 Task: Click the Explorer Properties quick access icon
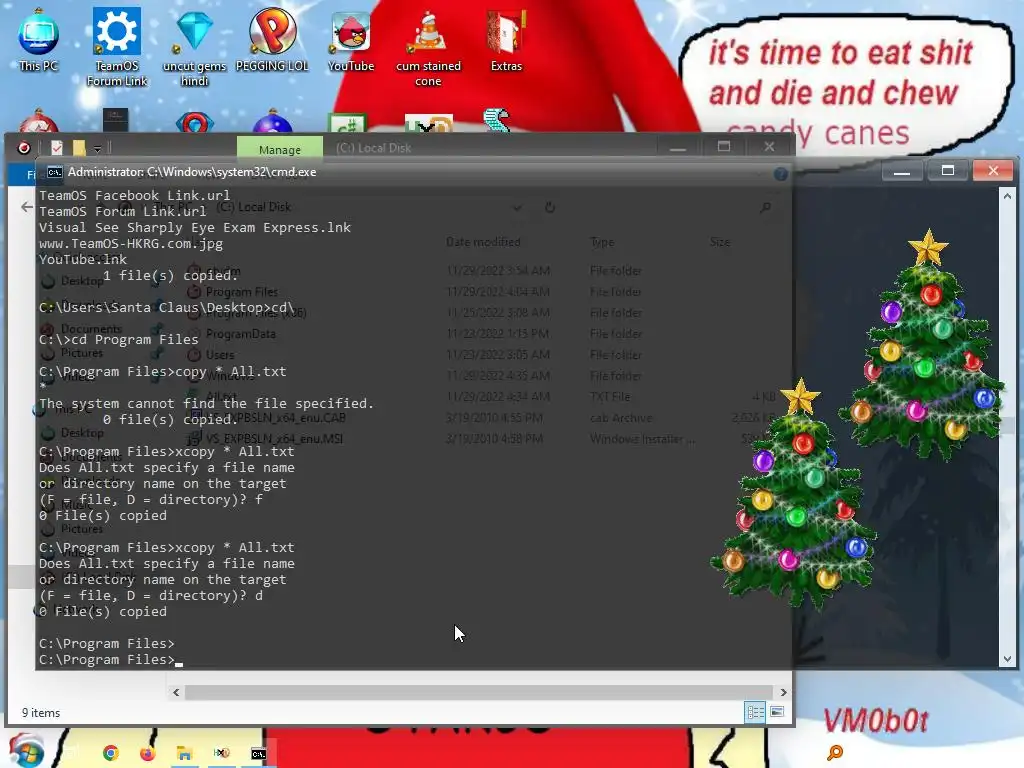pos(57,148)
